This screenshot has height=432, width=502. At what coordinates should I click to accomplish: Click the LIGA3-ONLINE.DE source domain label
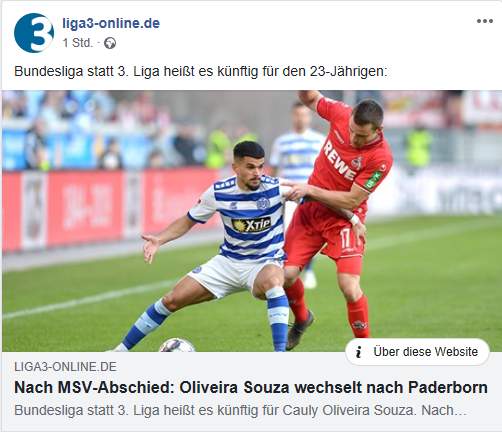pos(65,367)
